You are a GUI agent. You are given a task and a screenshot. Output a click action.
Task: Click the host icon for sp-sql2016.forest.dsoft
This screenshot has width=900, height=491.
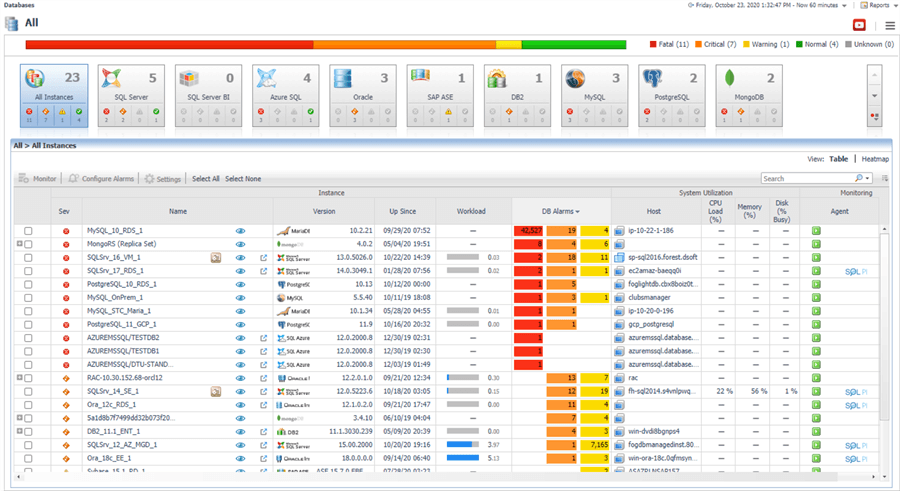pyautogui.click(x=619, y=258)
